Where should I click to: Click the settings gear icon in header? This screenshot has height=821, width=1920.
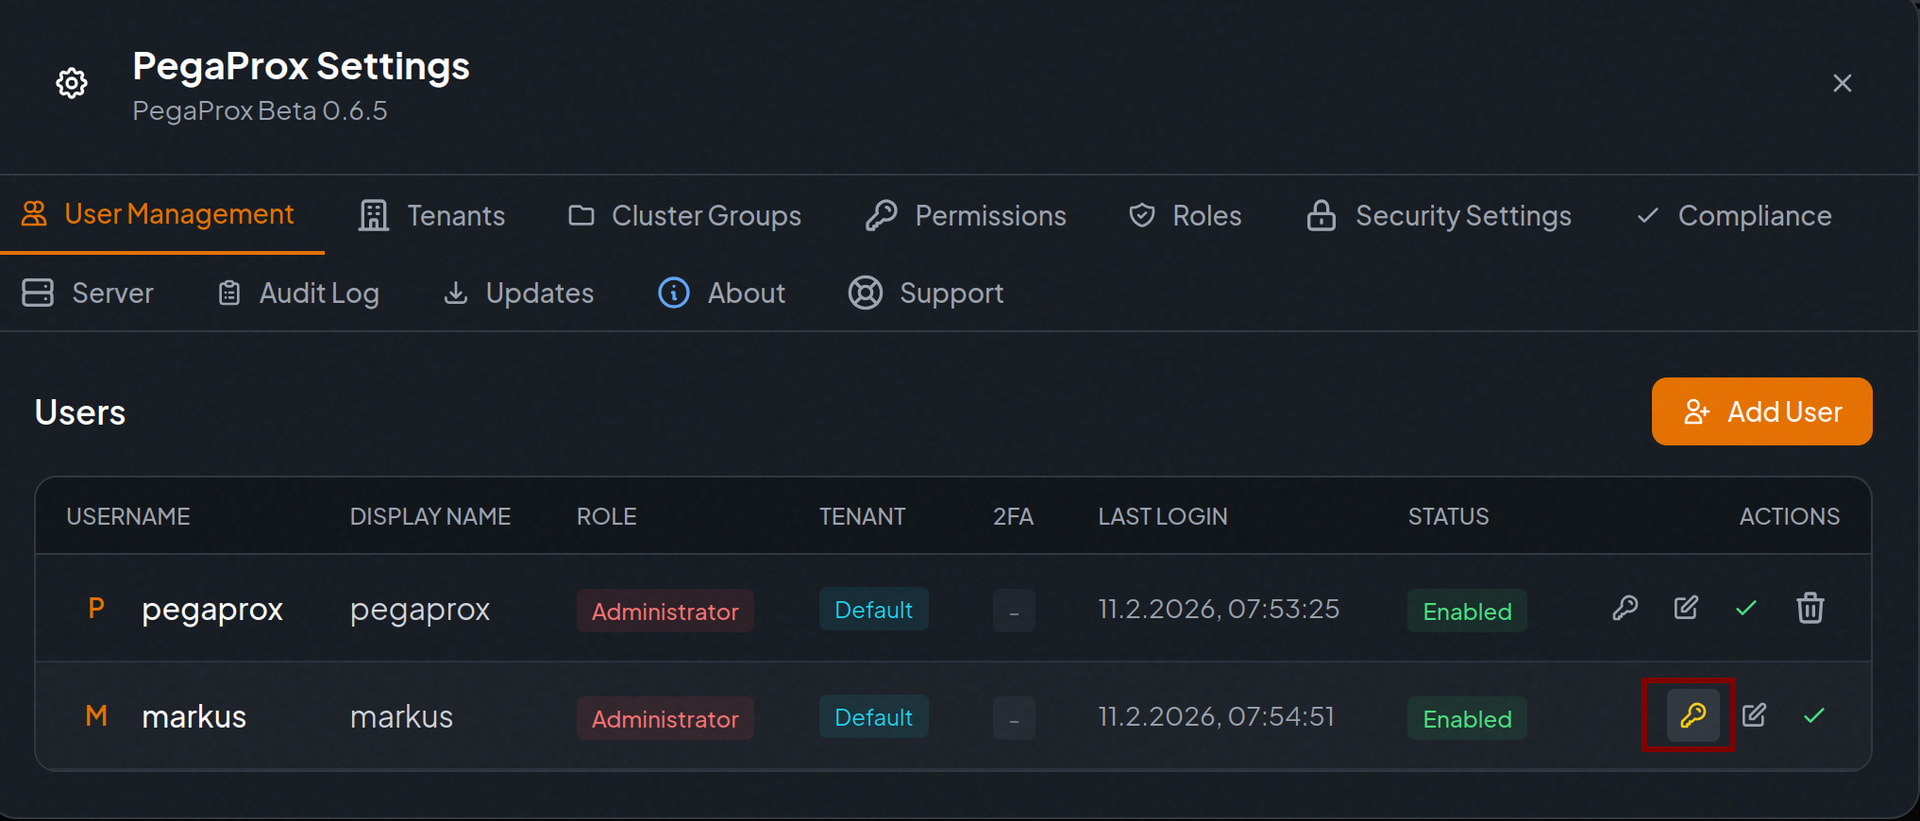point(71,83)
